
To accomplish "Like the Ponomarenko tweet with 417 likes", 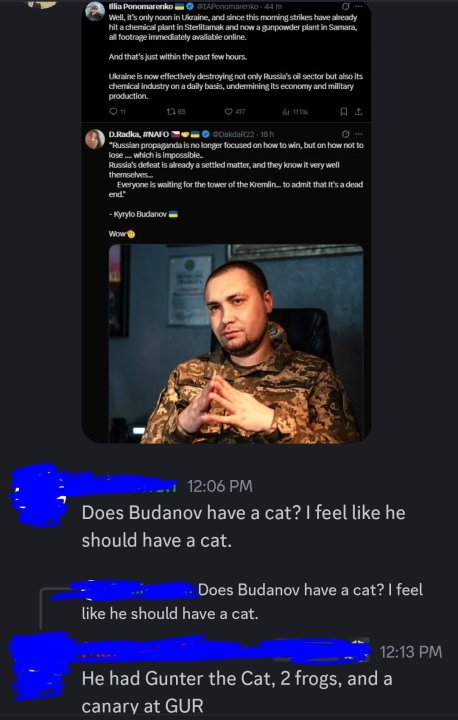I will coord(234,111).
